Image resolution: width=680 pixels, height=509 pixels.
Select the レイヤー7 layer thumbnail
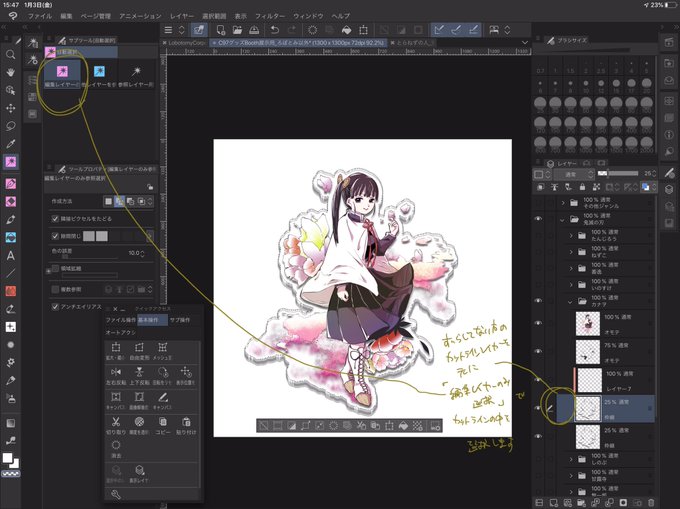click(589, 380)
